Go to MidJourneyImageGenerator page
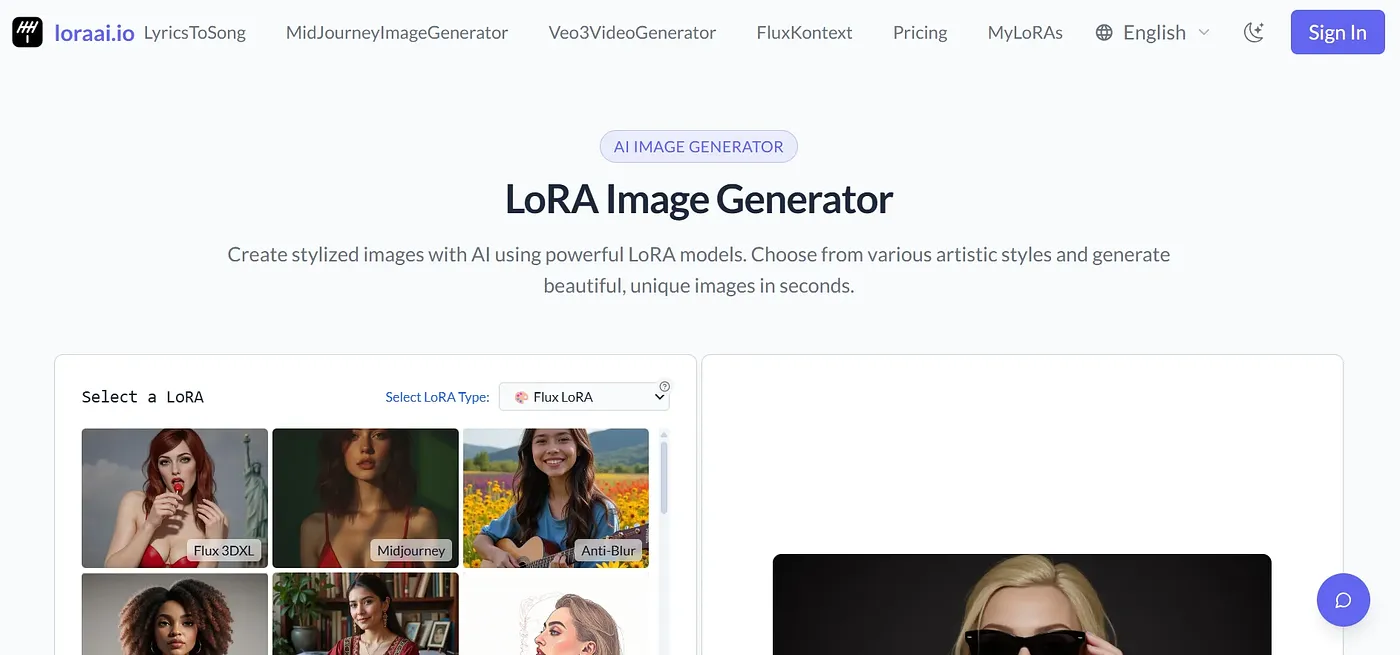Image resolution: width=1400 pixels, height=655 pixels. pos(397,33)
